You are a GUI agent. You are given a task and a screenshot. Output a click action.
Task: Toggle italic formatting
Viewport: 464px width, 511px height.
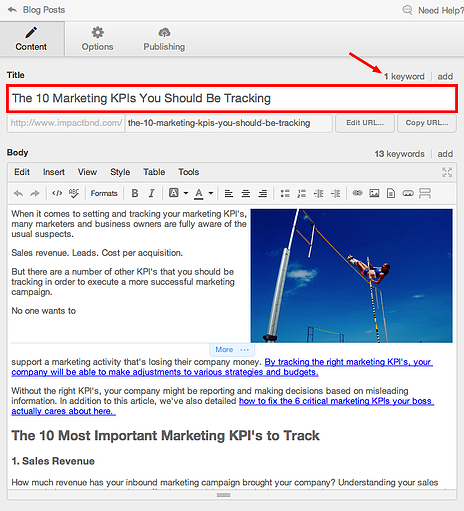pyautogui.click(x=152, y=193)
